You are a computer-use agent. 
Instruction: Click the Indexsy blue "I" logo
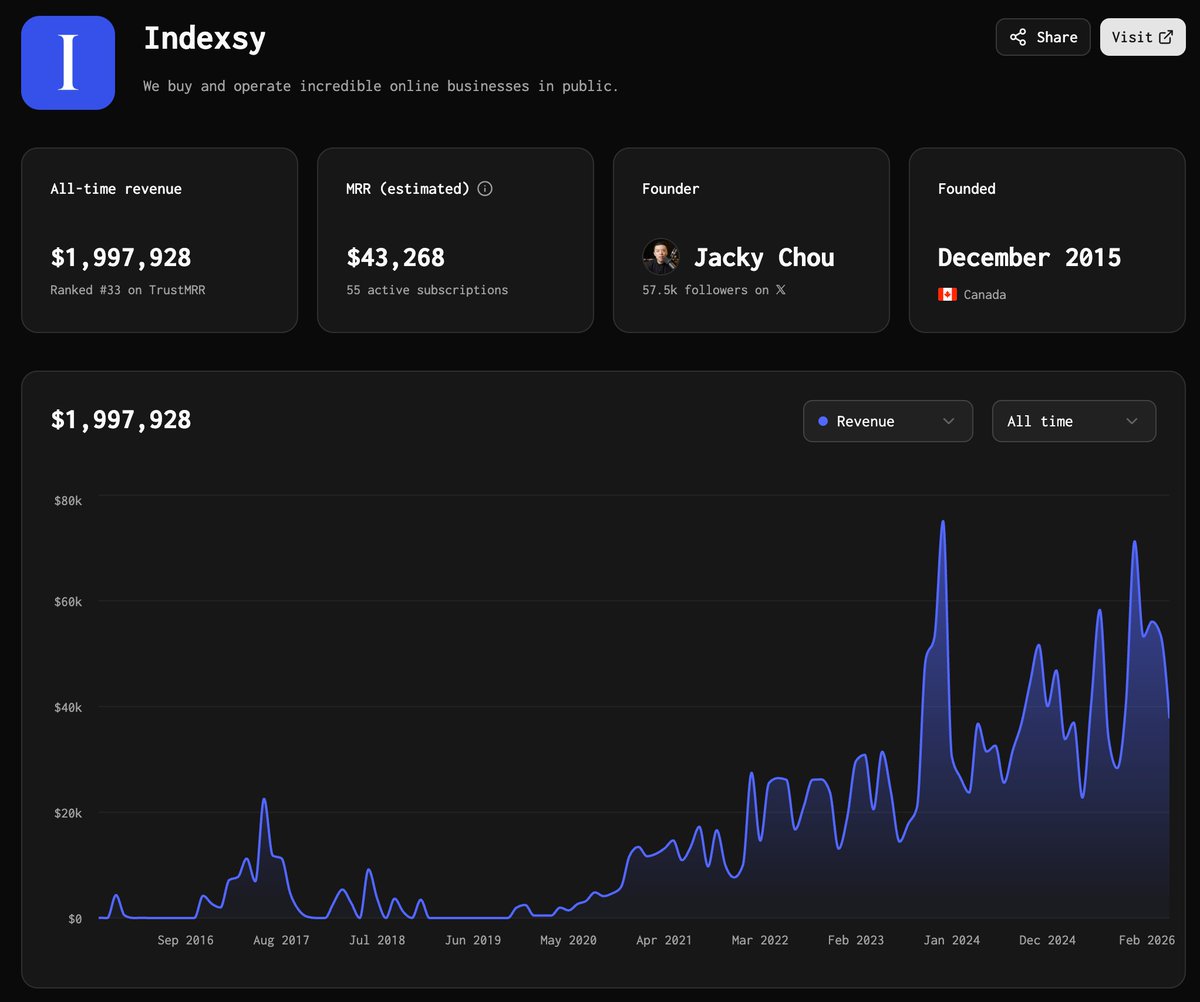click(67, 62)
